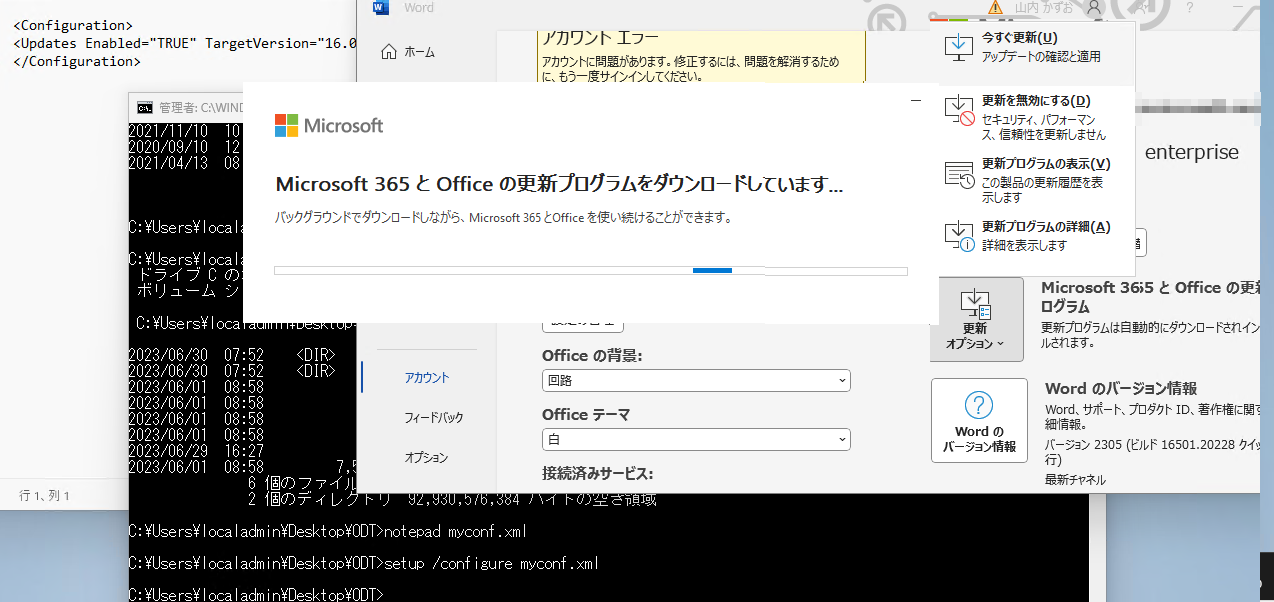Click the 6 個のファイル line in command prompt
The image size is (1274, 602).
[x=302, y=483]
